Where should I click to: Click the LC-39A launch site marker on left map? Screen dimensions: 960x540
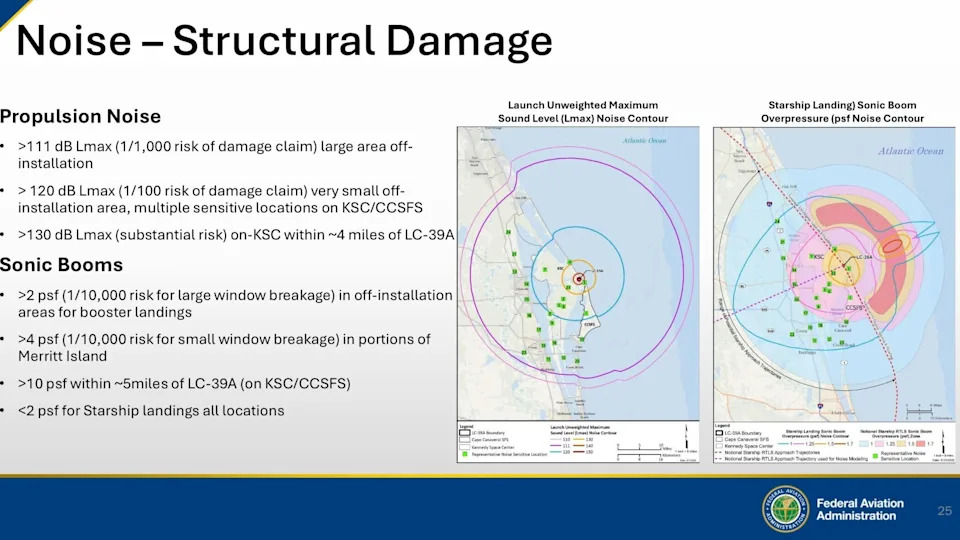(577, 279)
